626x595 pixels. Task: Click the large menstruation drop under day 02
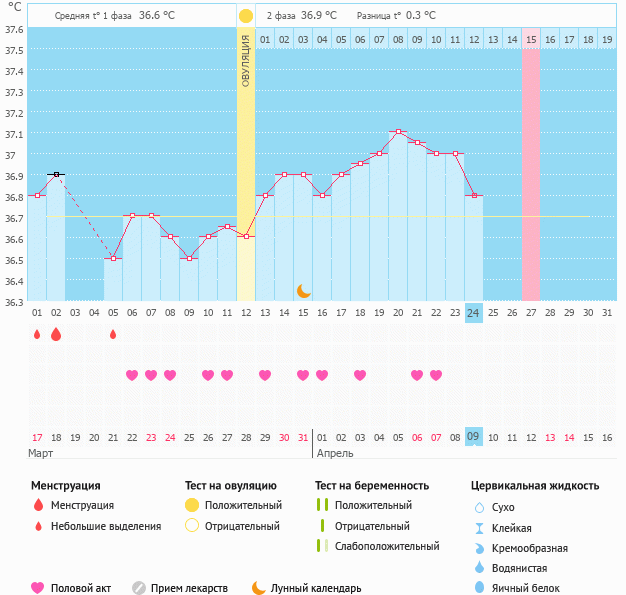tap(56, 334)
